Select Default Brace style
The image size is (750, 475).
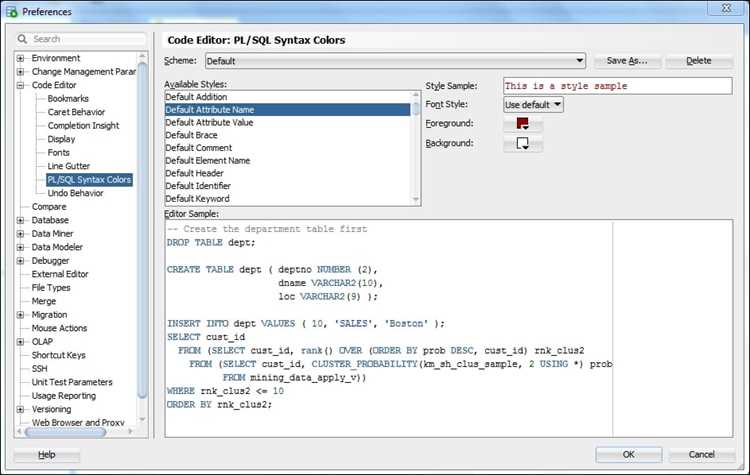point(287,135)
